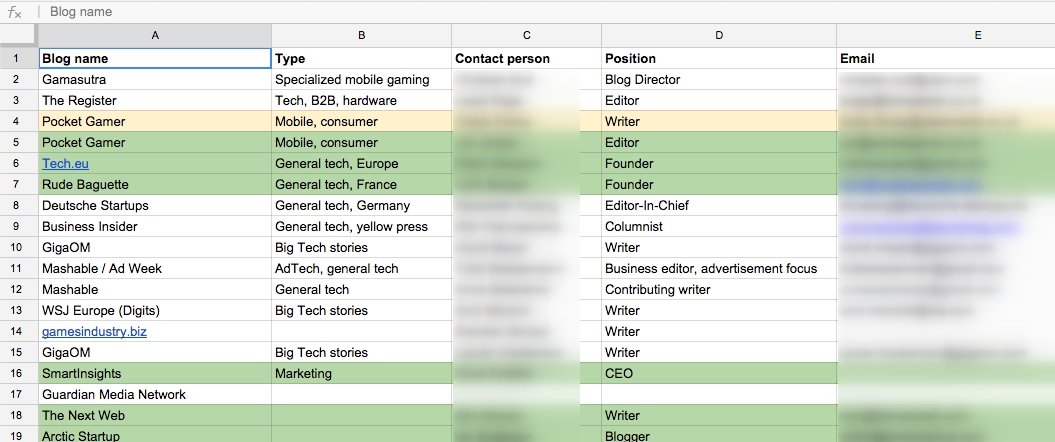Click the Marketing cell
This screenshot has width=1055, height=442.
[x=361, y=373]
